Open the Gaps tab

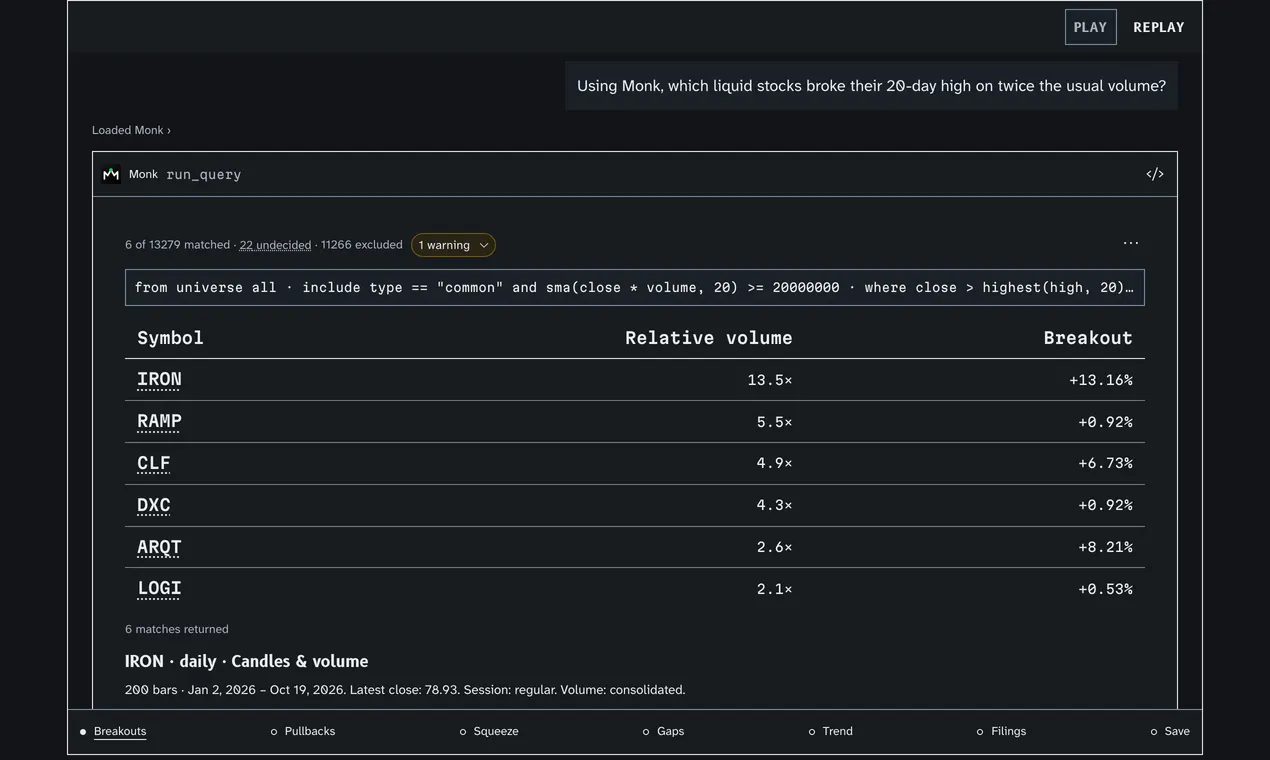tap(664, 731)
